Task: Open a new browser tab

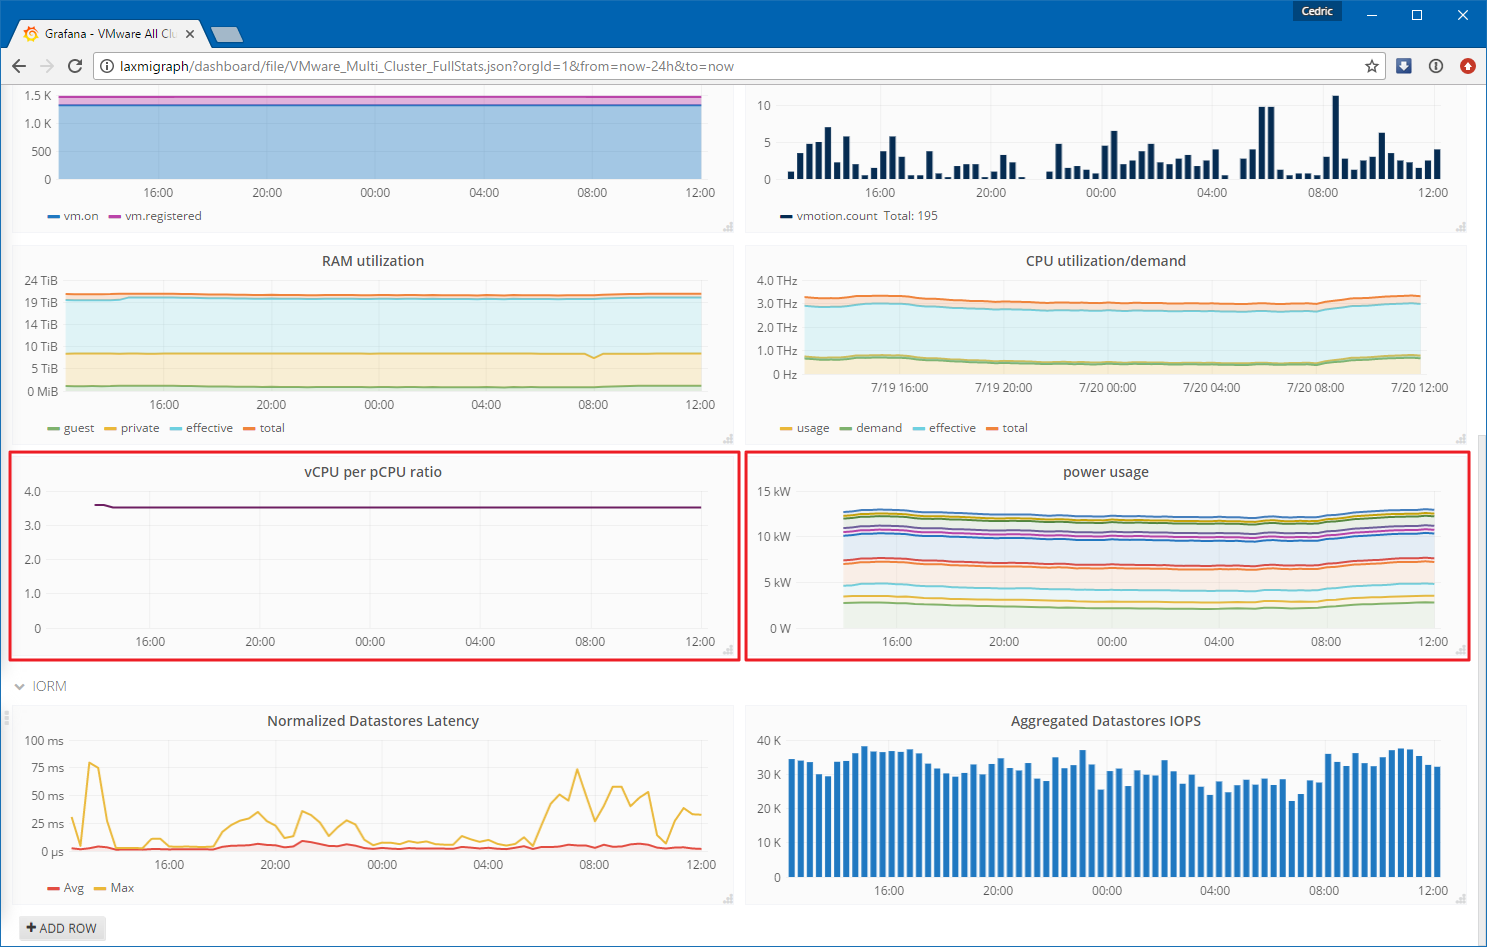Action: (x=227, y=35)
